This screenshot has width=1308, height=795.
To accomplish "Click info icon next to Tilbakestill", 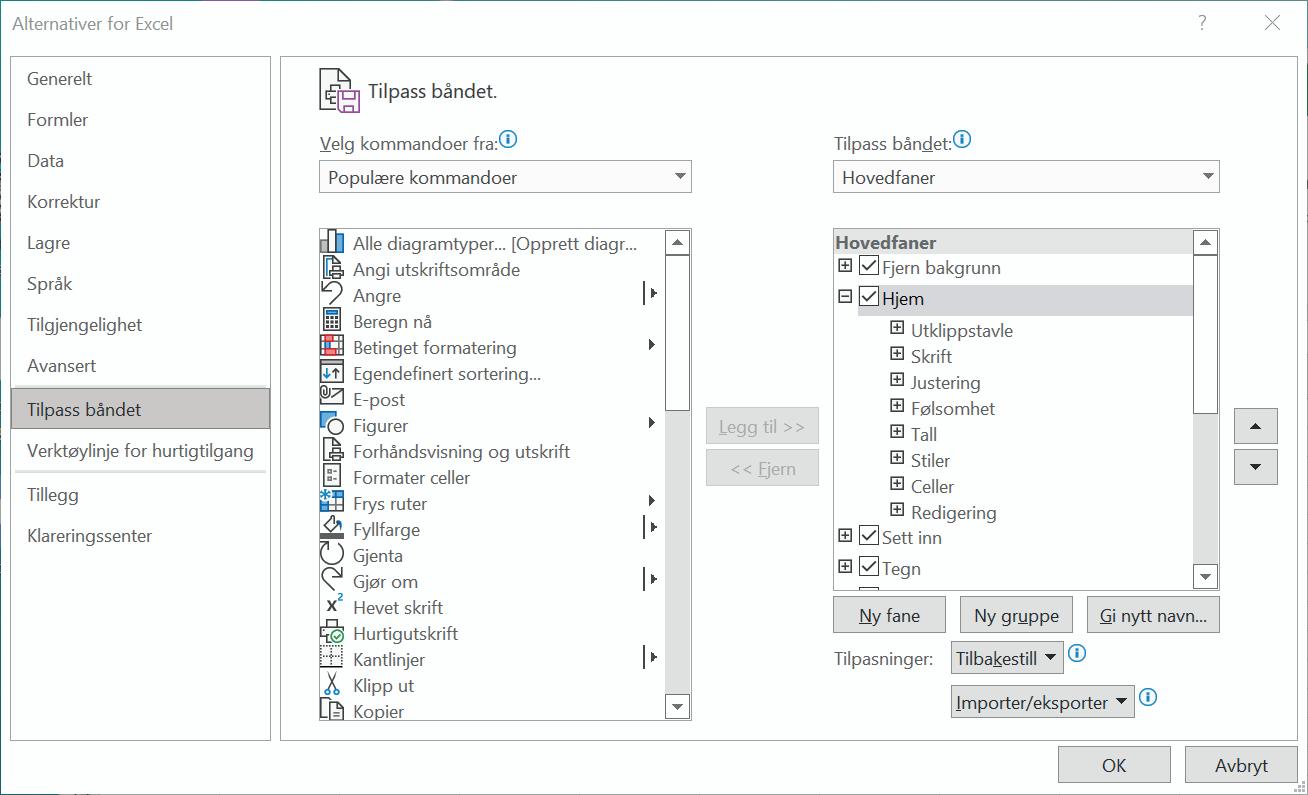I will click(x=1077, y=654).
